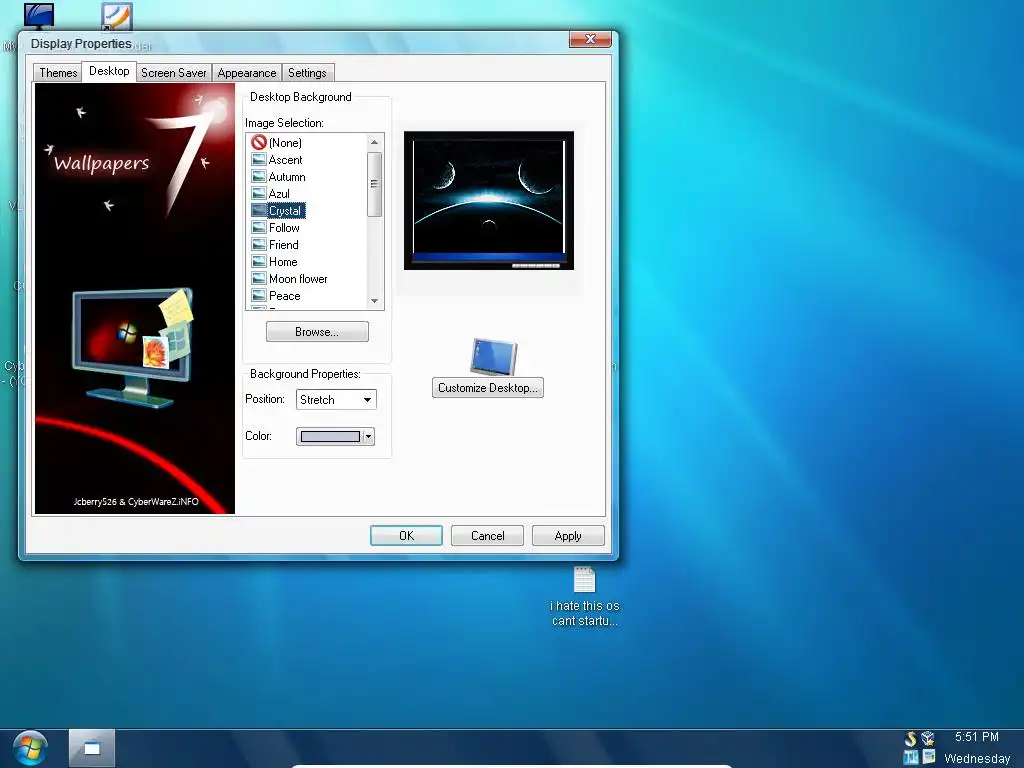The height and width of the screenshot is (768, 1024).
Task: Click the Home wallpaper icon
Action: [x=259, y=261]
